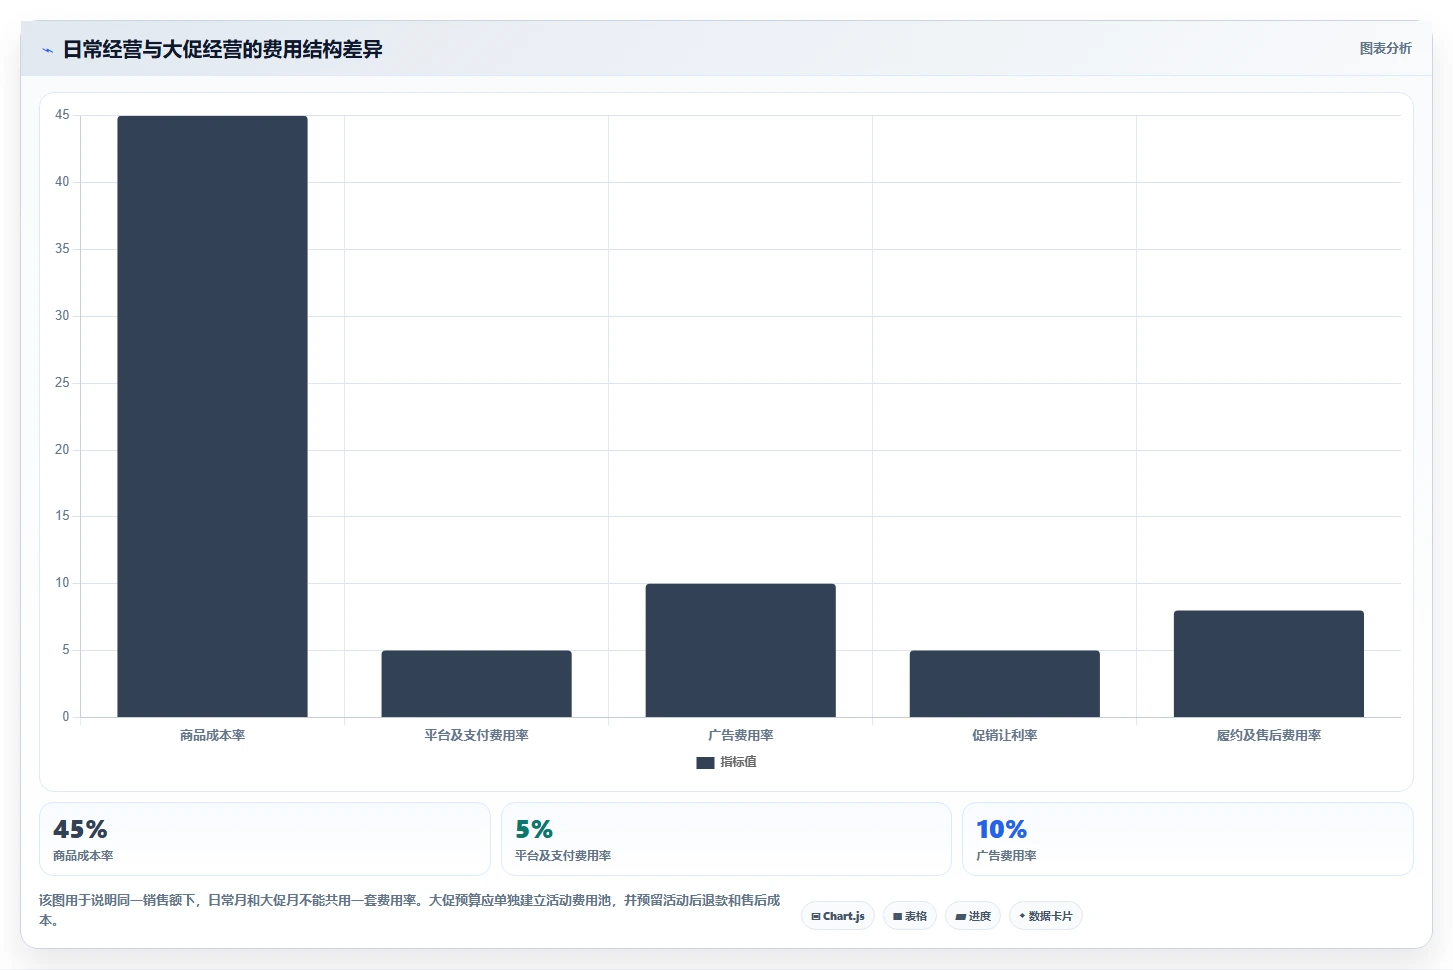
Task: Select the 45% 商品成本率 stat card
Action: click(265, 839)
